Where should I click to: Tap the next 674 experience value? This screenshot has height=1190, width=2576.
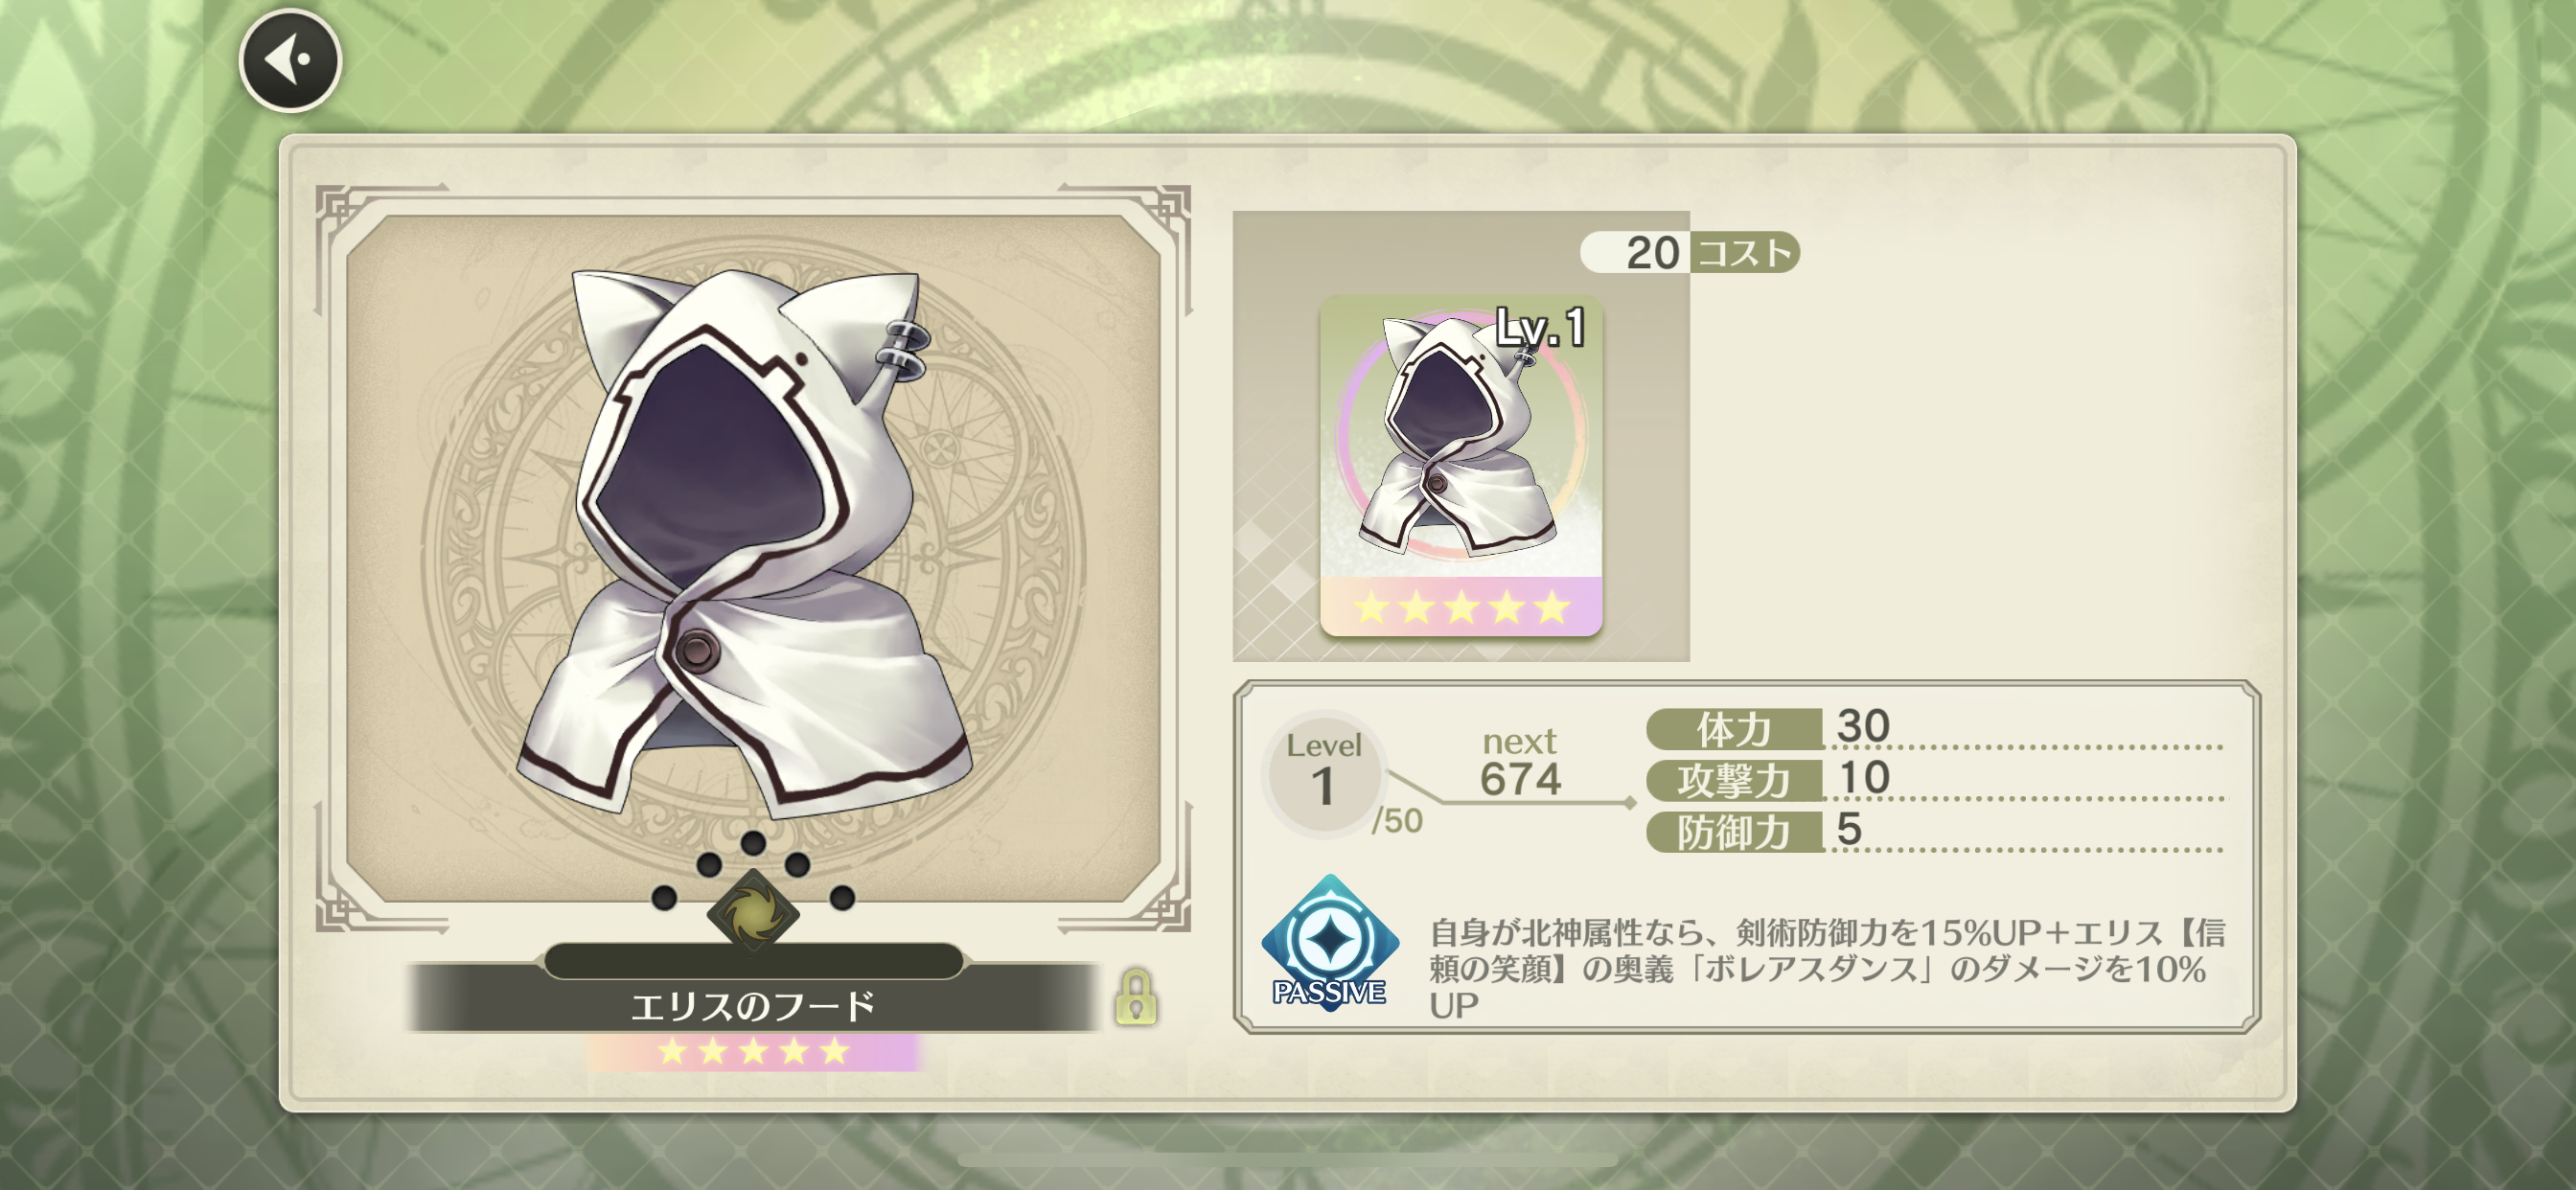[1520, 763]
